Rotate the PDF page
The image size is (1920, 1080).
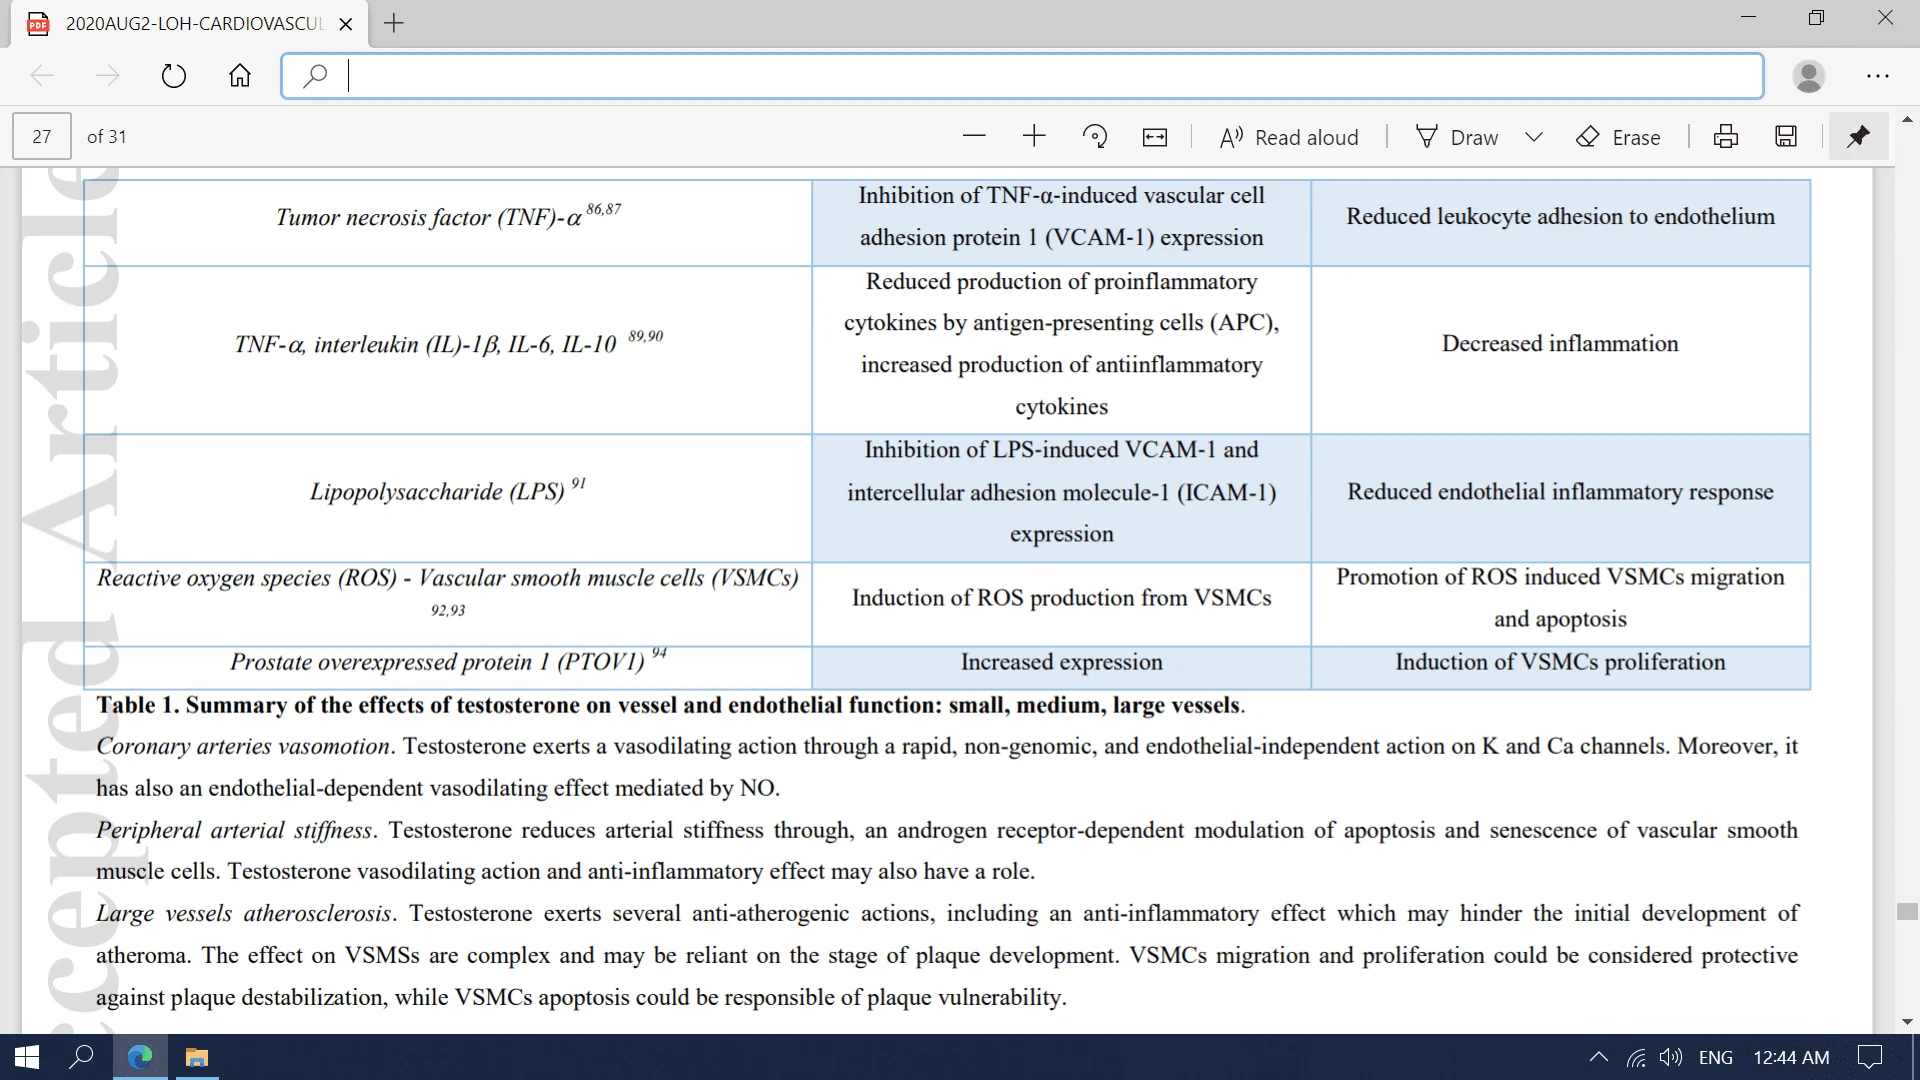(x=1095, y=136)
